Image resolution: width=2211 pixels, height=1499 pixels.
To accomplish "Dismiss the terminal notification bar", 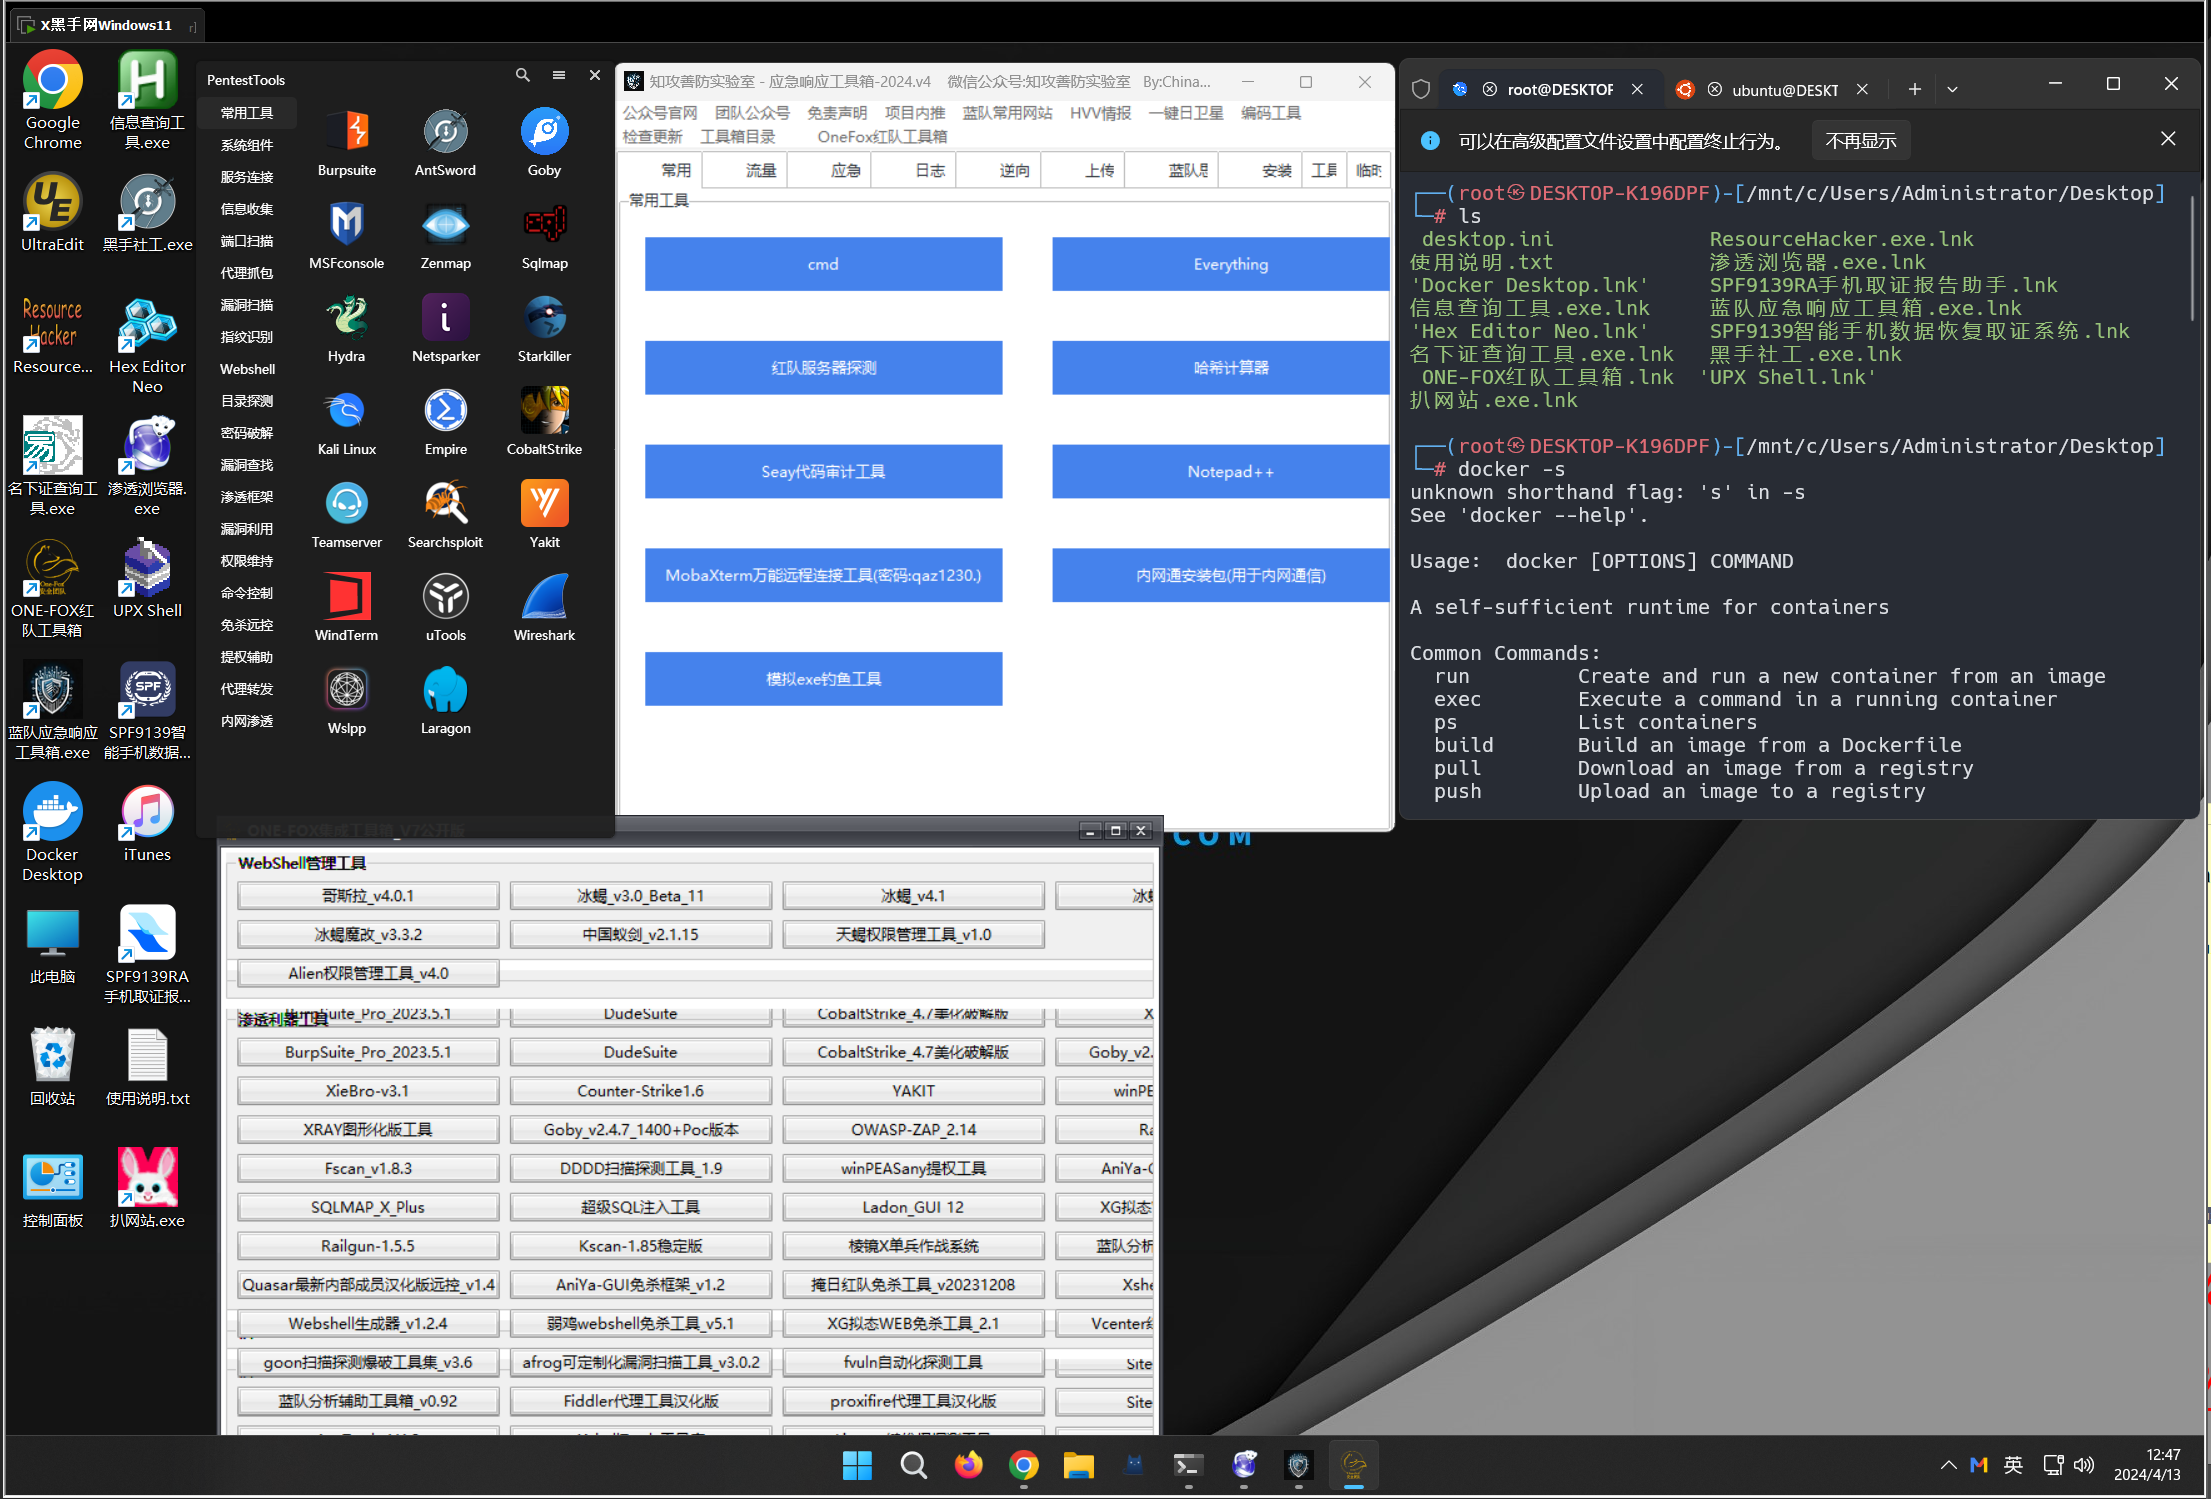I will click(2168, 139).
